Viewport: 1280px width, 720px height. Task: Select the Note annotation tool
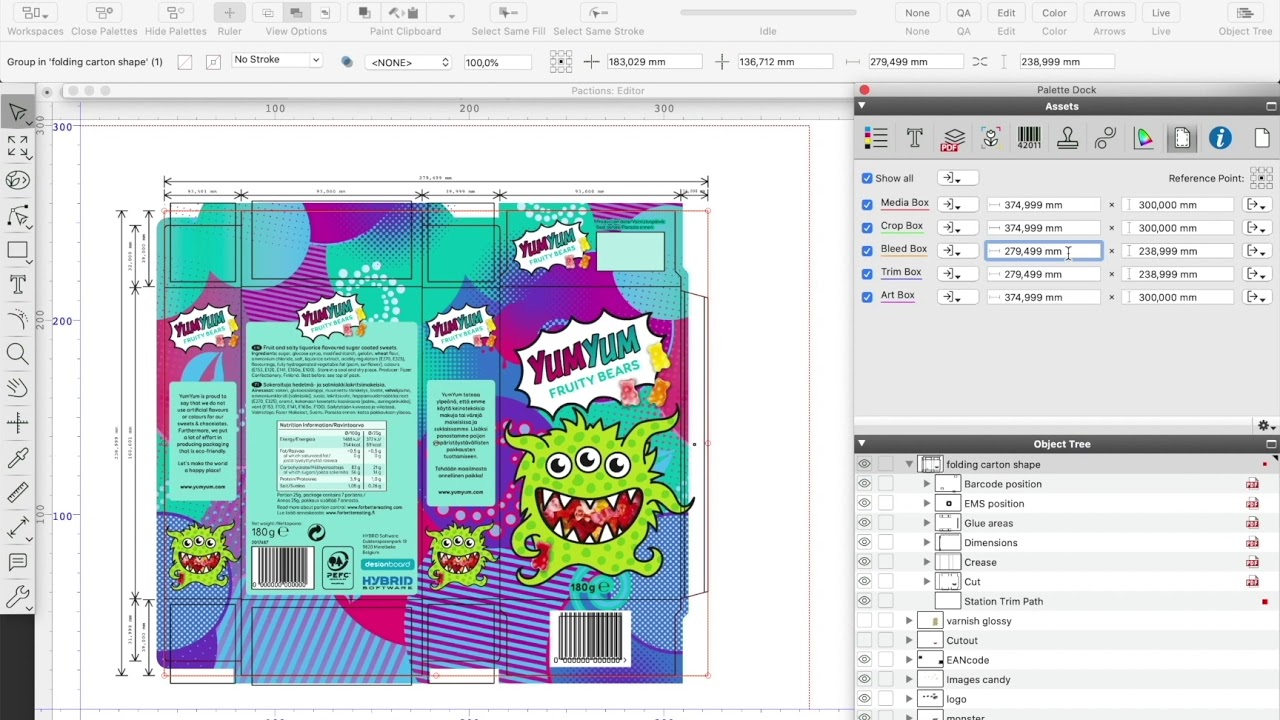[x=17, y=563]
